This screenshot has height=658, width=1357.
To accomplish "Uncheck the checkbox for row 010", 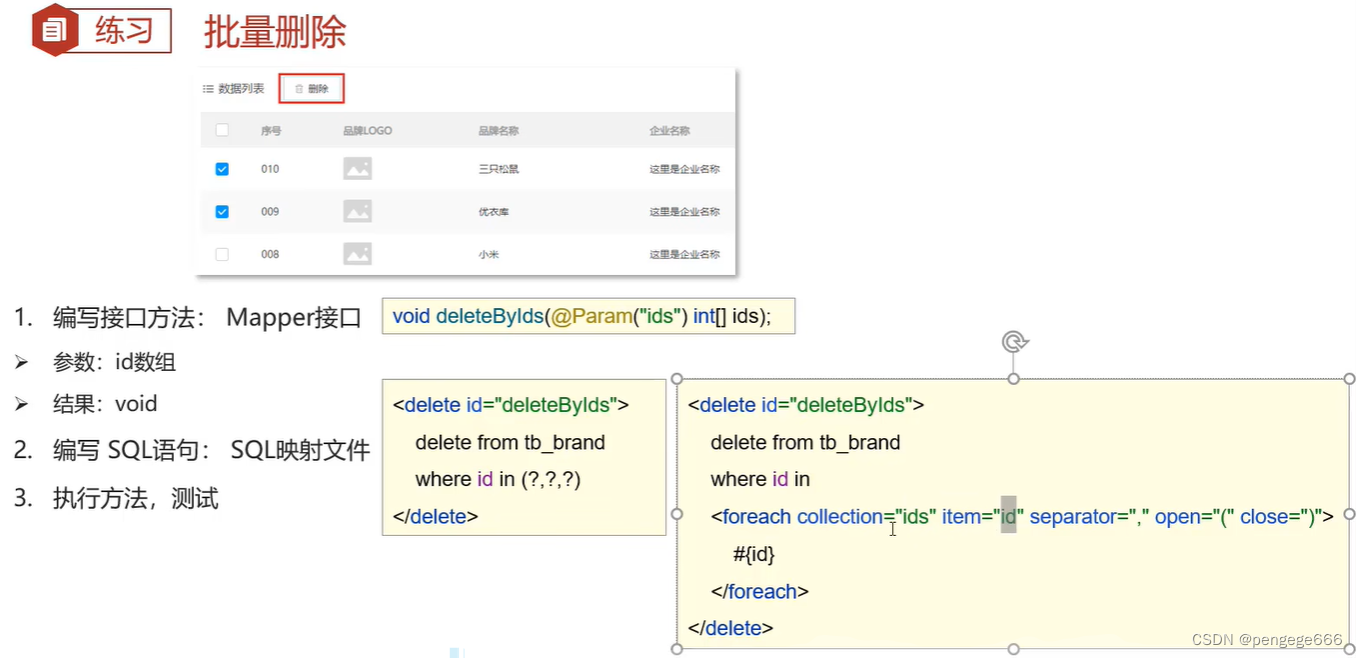I will pyautogui.click(x=222, y=169).
